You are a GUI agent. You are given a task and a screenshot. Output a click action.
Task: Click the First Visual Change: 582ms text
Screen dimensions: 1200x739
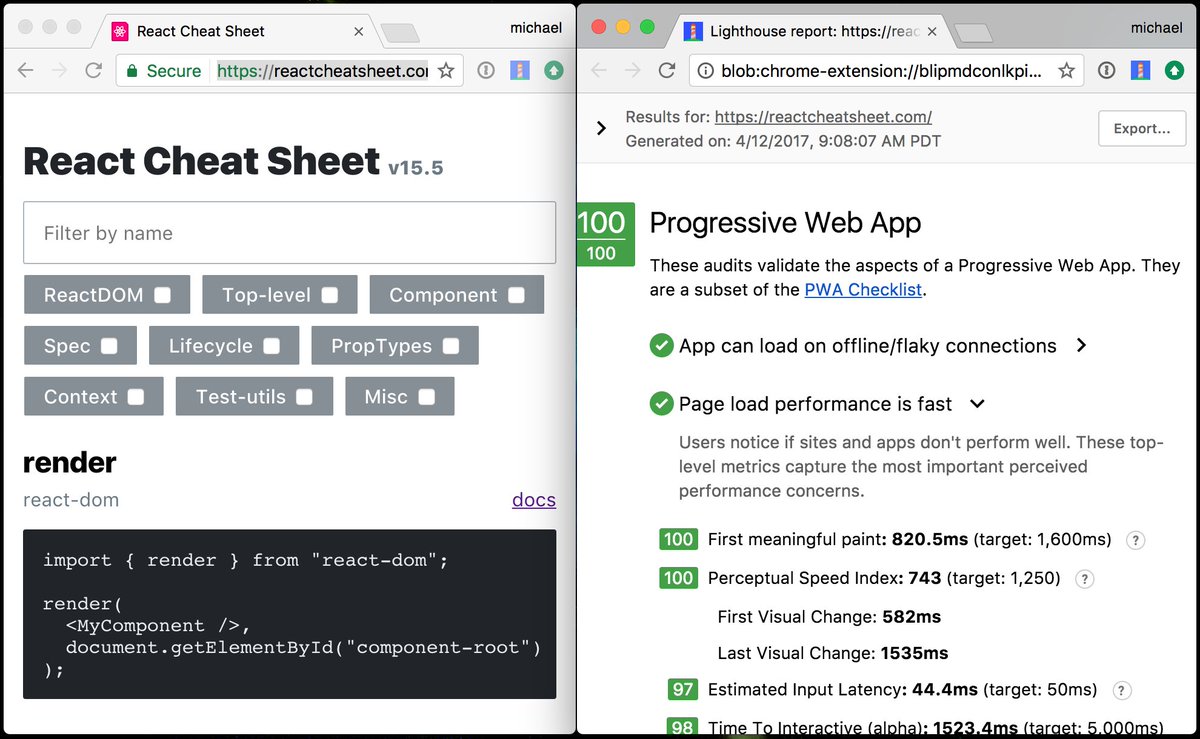pos(829,617)
